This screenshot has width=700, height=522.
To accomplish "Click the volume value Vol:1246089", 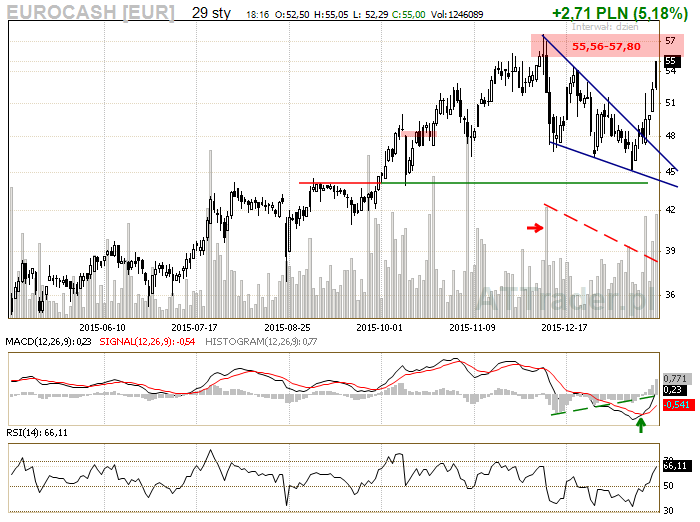I will coord(457,15).
